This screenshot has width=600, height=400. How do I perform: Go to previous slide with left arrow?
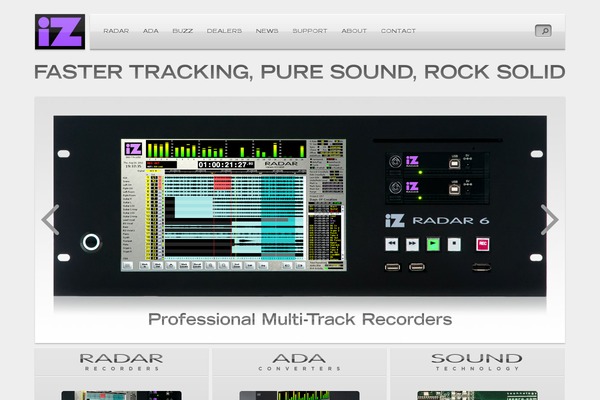(51, 220)
